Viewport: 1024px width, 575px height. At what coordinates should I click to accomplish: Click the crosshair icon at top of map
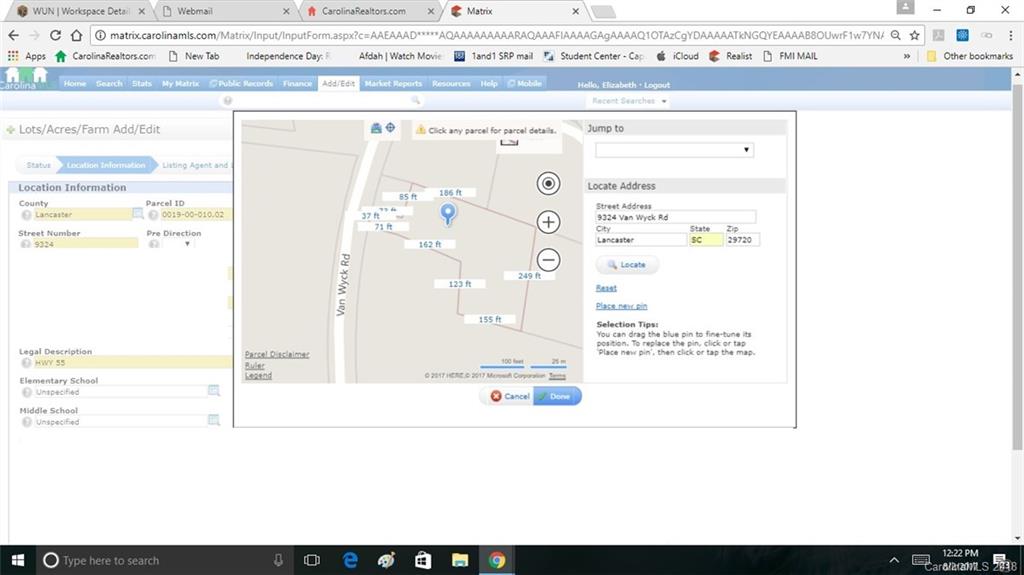pos(390,128)
